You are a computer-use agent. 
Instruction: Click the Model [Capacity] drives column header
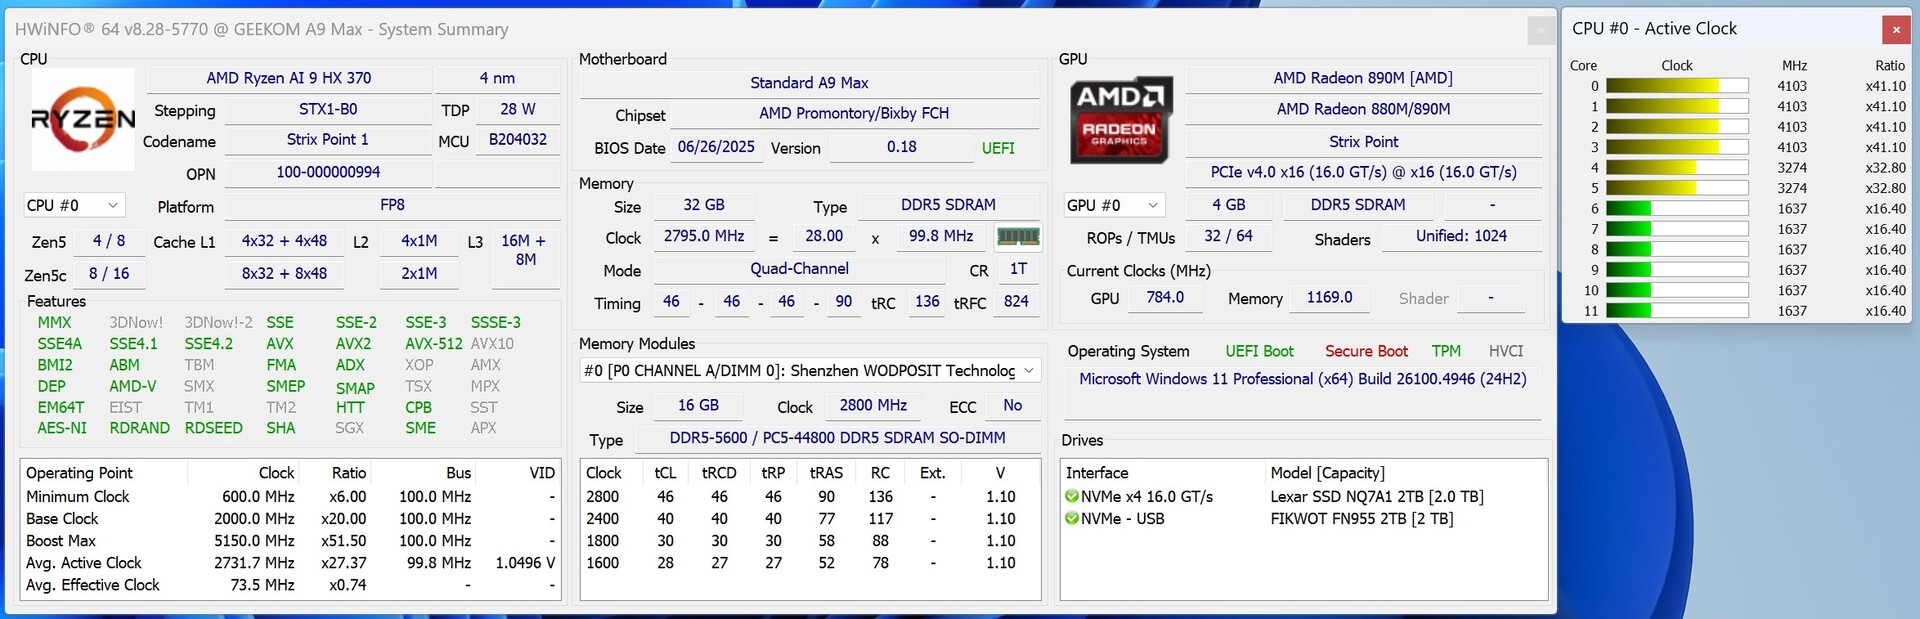pyautogui.click(x=1327, y=473)
